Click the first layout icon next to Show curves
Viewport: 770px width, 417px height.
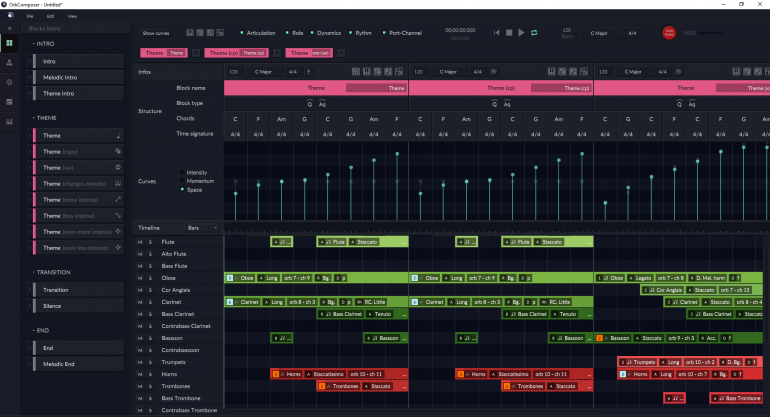190,33
